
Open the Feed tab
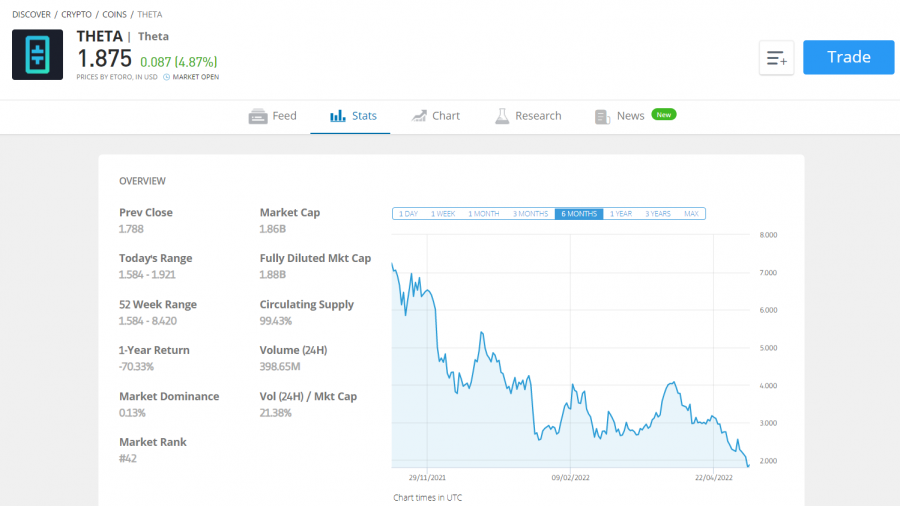(x=273, y=116)
